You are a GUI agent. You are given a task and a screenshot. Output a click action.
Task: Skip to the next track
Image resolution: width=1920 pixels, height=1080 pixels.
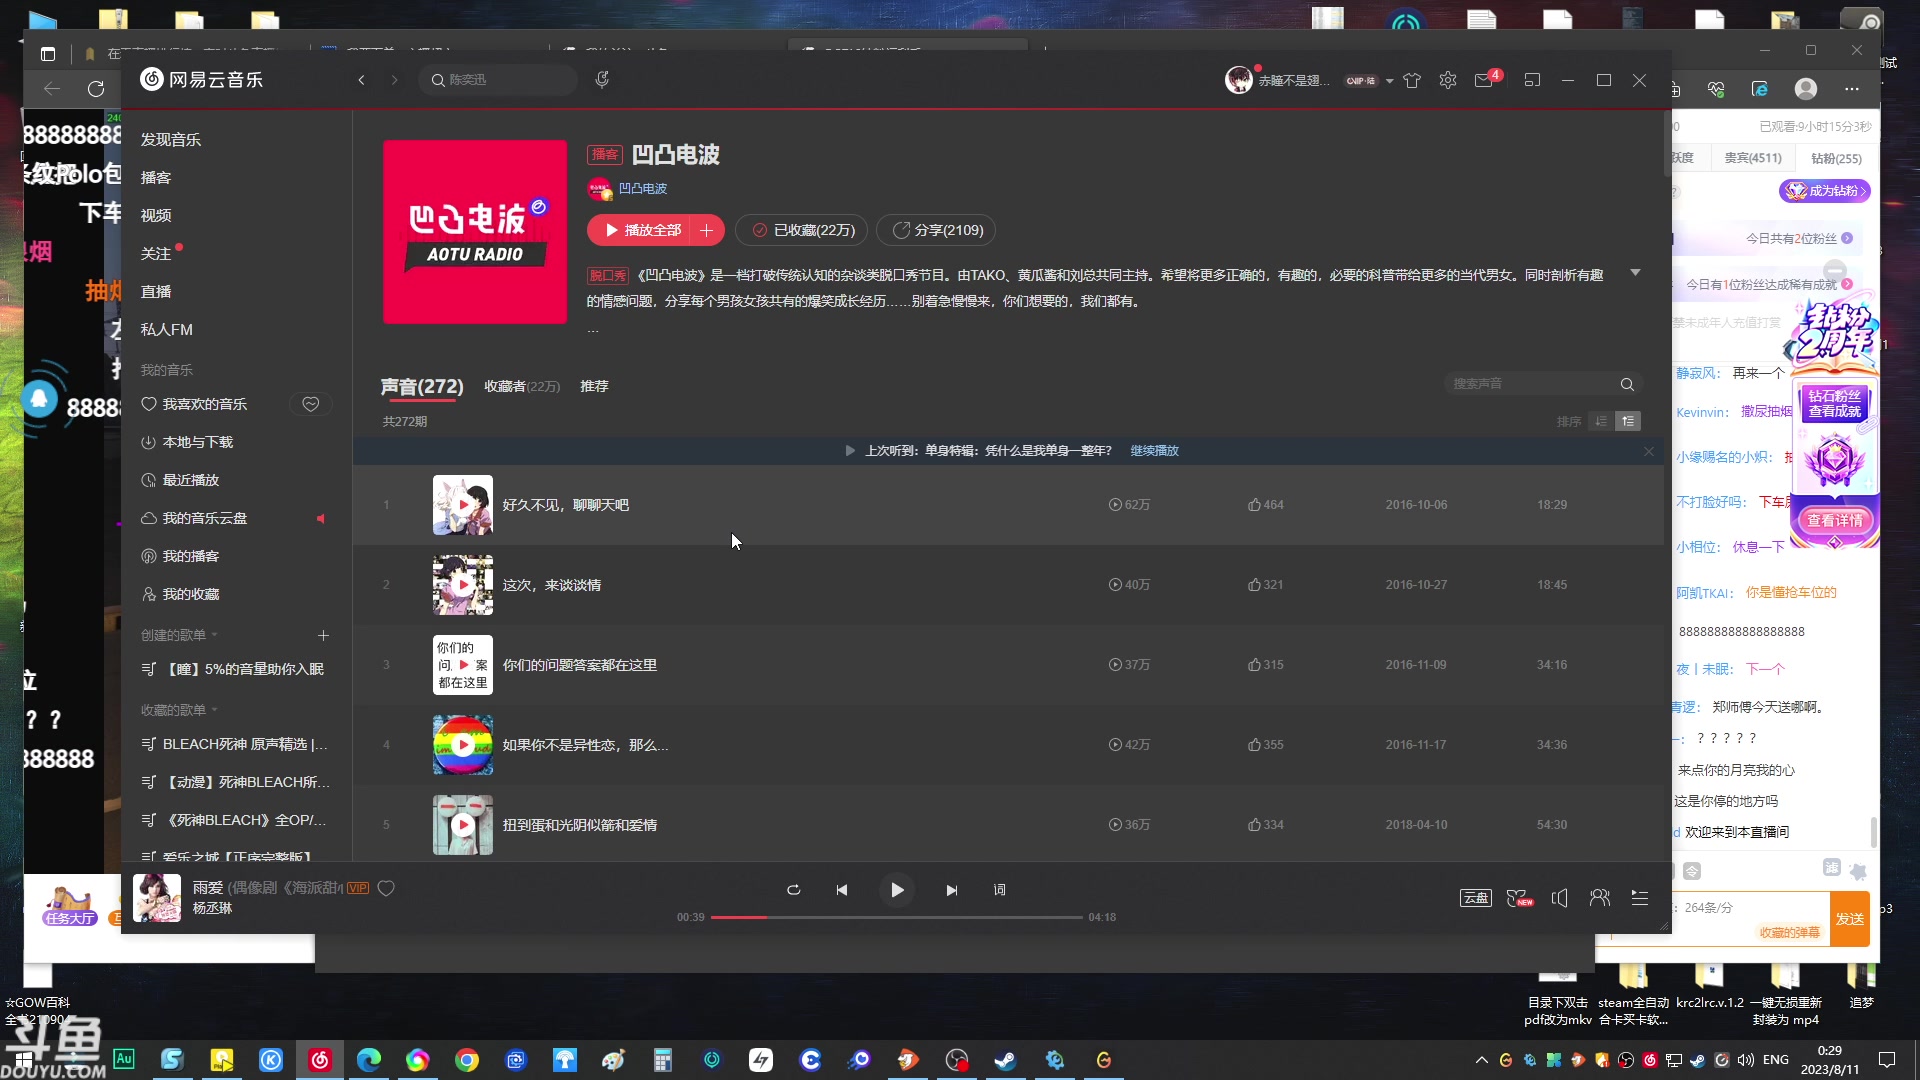pos(951,890)
